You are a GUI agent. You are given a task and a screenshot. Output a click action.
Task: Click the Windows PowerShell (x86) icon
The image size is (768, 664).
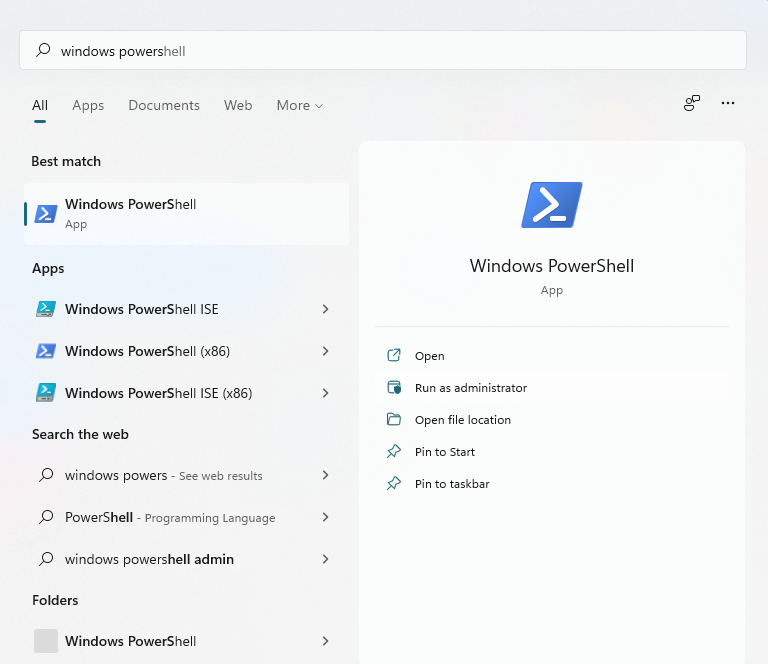pos(46,351)
